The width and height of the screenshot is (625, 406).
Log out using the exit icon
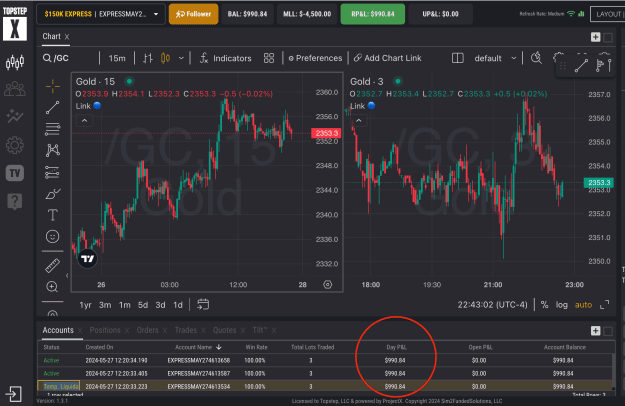pos(13,394)
